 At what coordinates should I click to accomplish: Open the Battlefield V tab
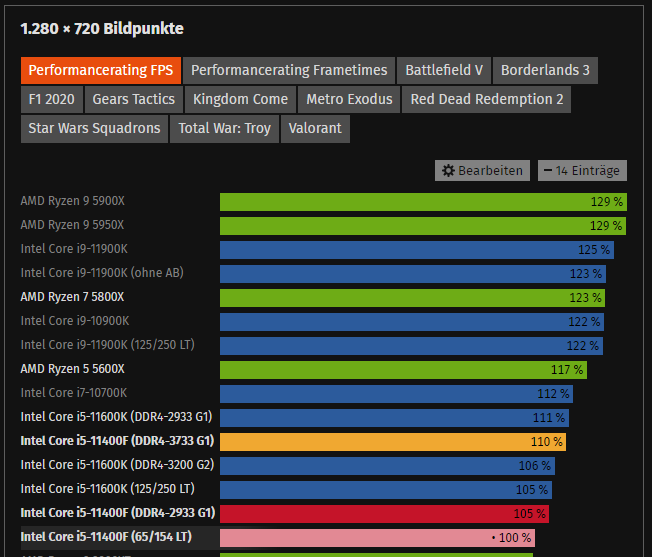(444, 70)
